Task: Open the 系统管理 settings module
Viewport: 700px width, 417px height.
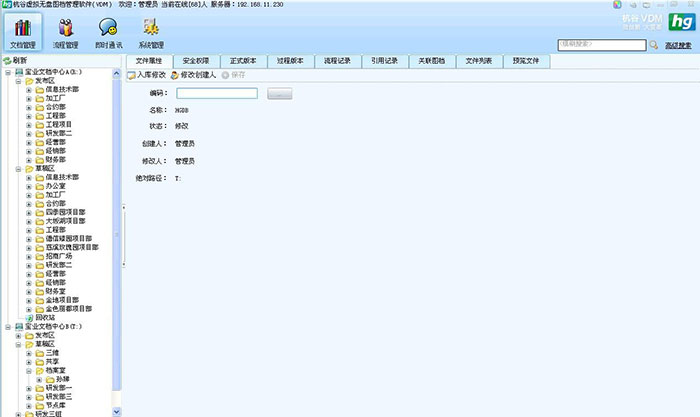Action: (151, 32)
